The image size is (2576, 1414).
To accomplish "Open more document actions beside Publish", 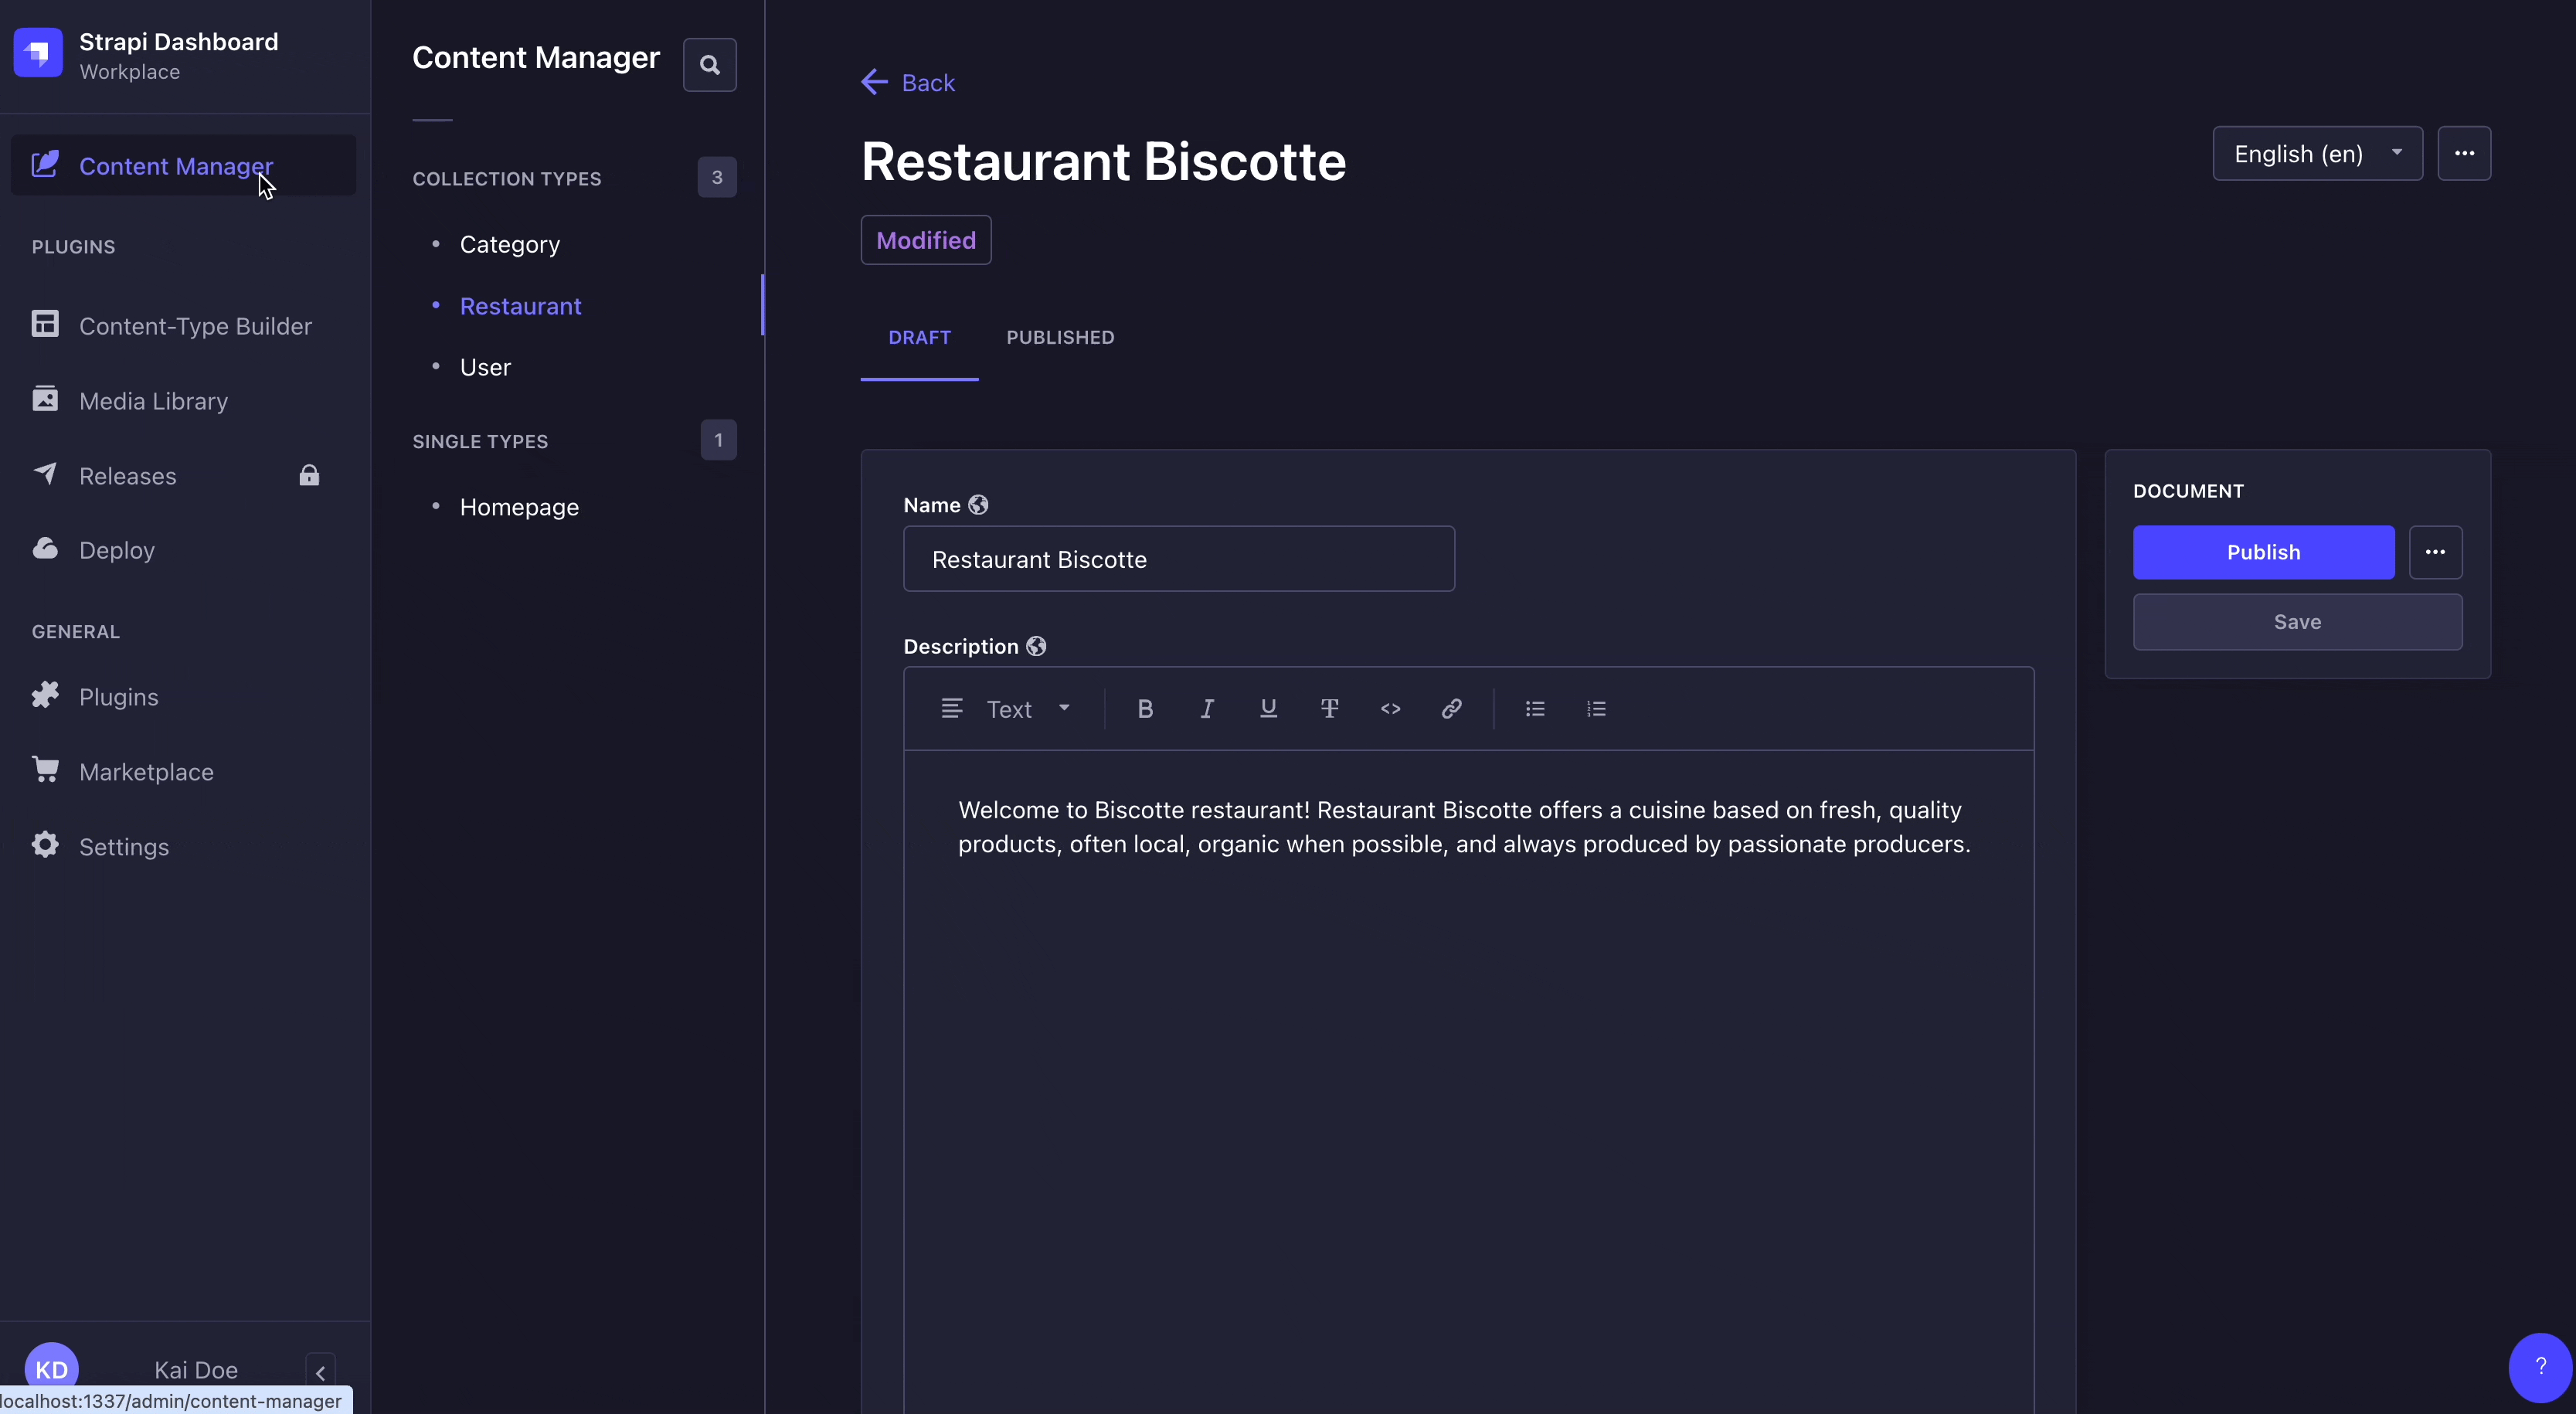I will [2435, 552].
